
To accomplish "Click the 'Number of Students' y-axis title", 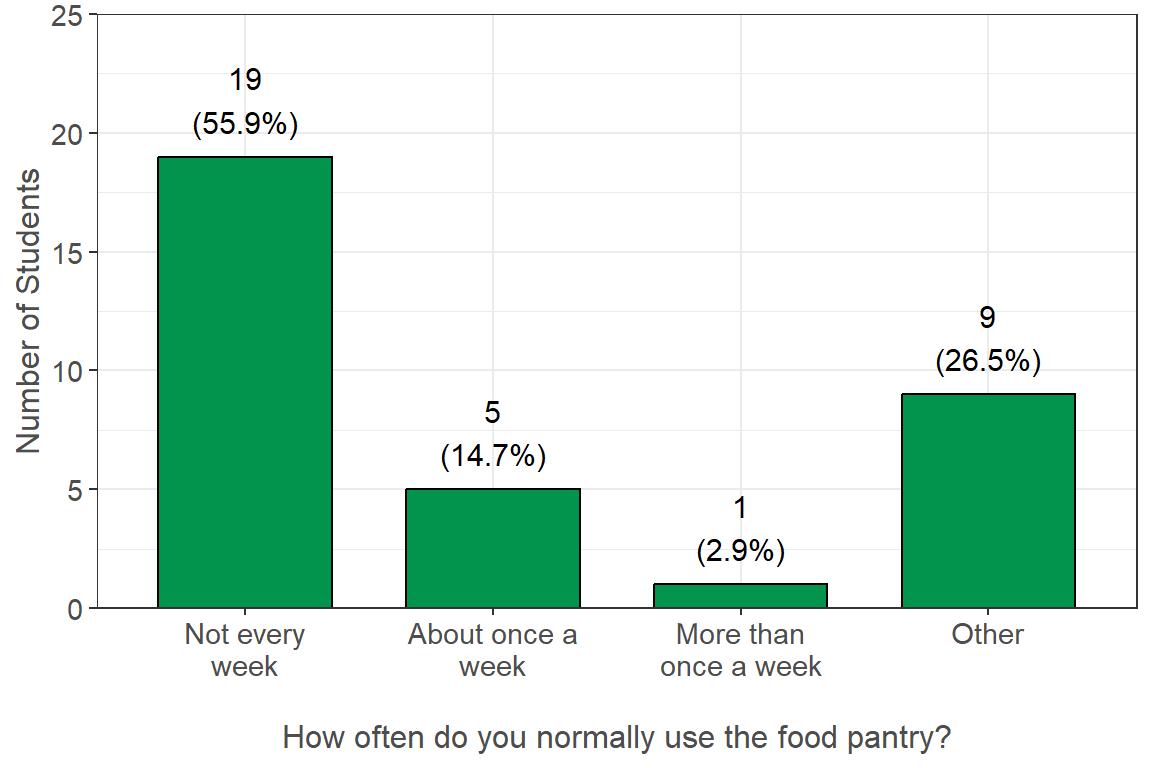I will pos(30,311).
